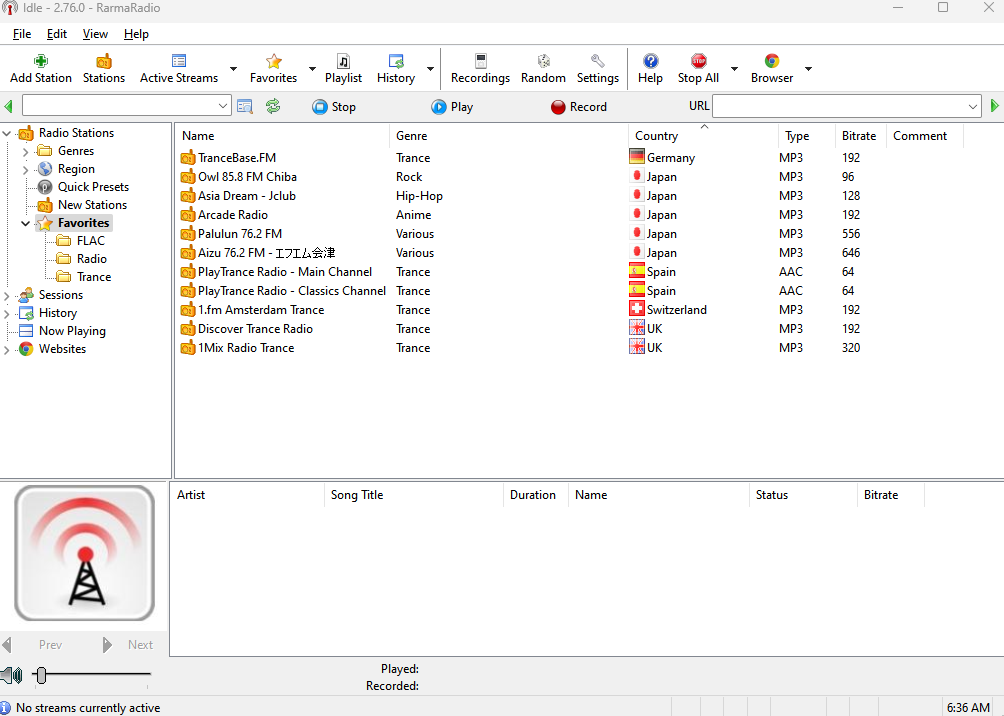Open the Stop All dropdown arrow

[734, 69]
